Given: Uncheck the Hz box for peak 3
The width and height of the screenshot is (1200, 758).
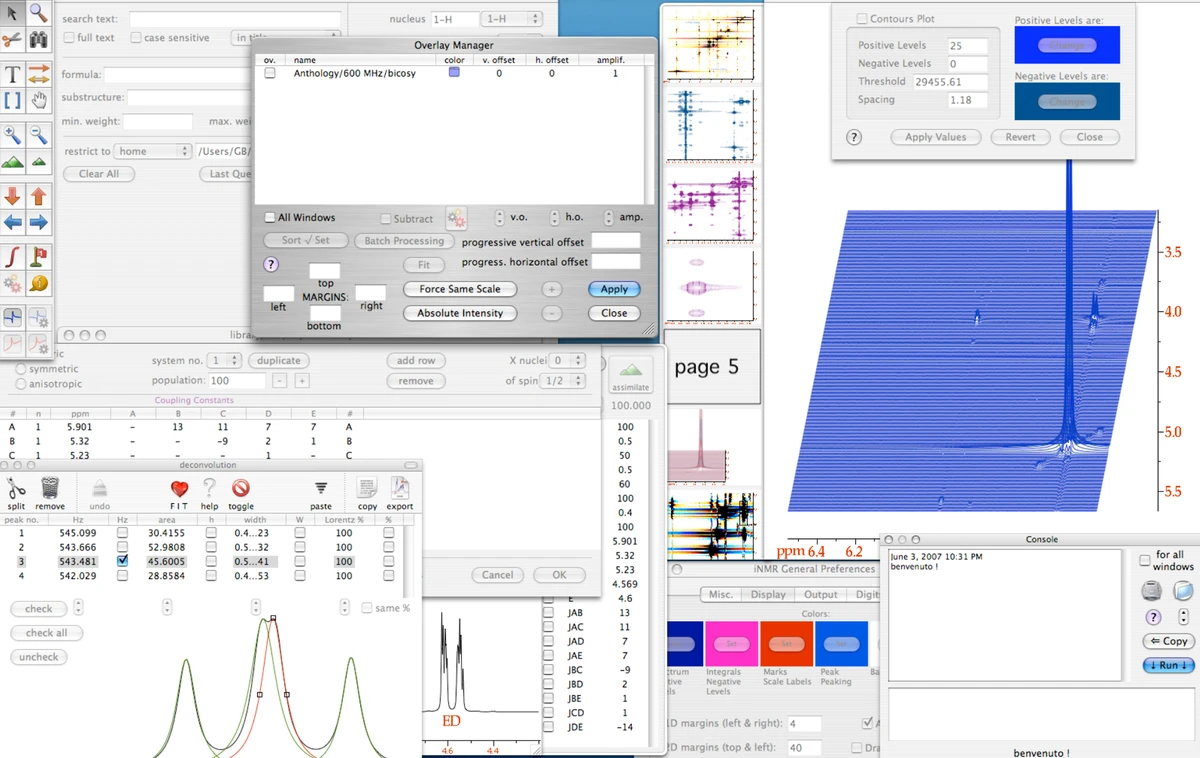Looking at the screenshot, I should tap(122, 562).
